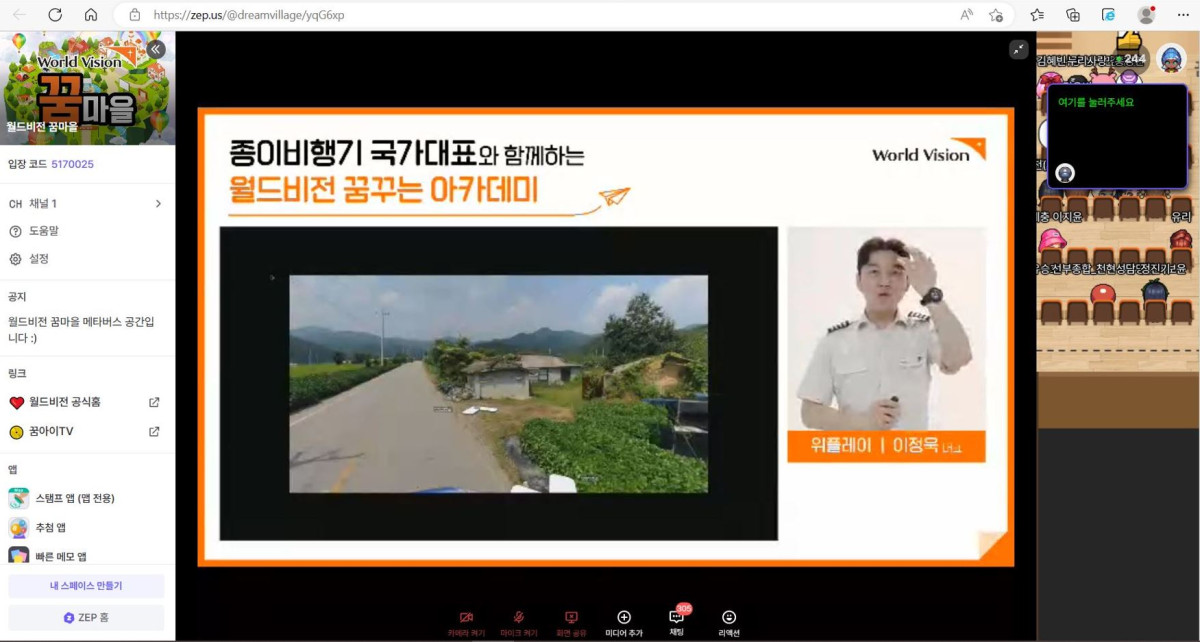Click the 공지 notice heading
This screenshot has height=642, width=1200.
17,297
